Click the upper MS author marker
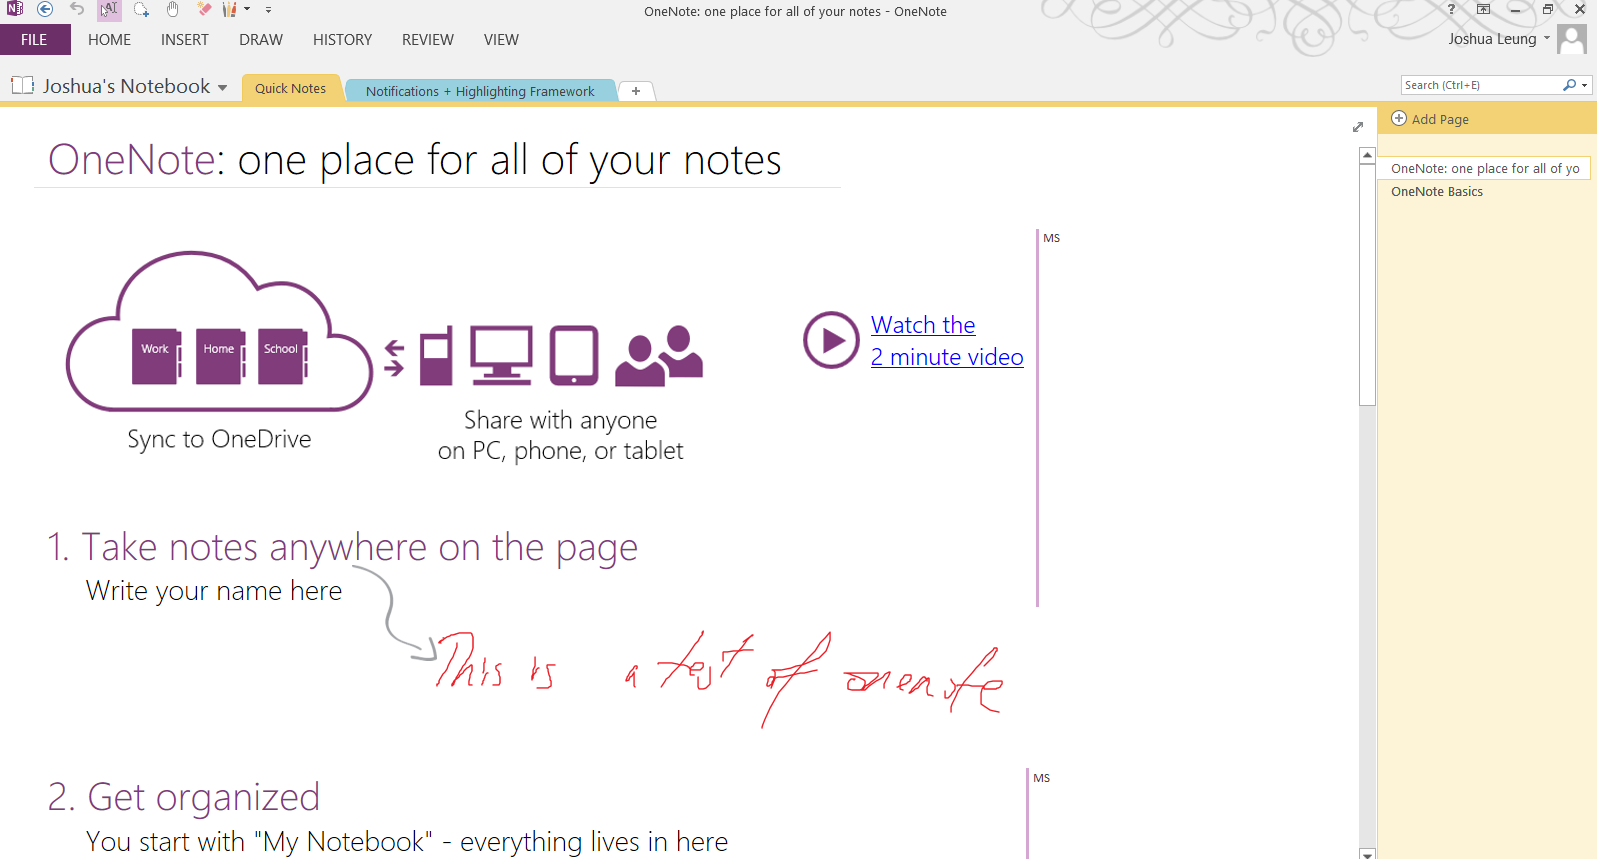 1052,238
